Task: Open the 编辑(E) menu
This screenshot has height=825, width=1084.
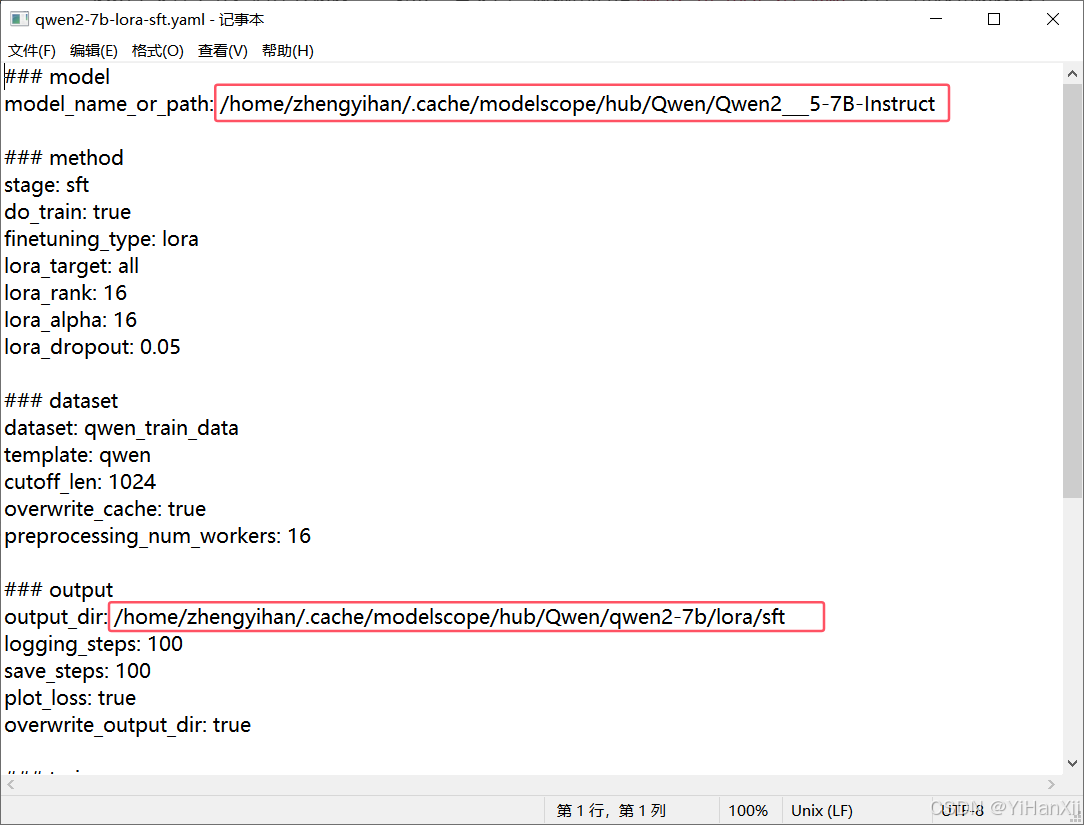Action: (94, 50)
